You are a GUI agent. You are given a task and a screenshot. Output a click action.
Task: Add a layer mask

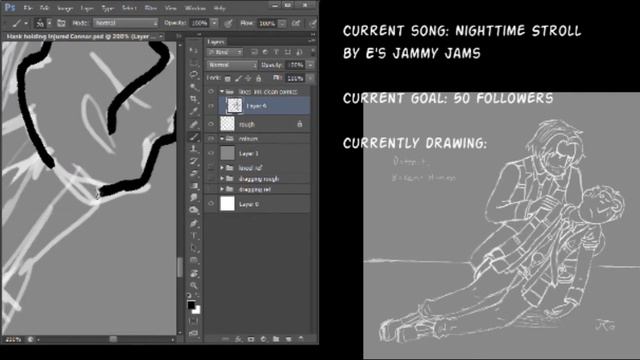(251, 339)
